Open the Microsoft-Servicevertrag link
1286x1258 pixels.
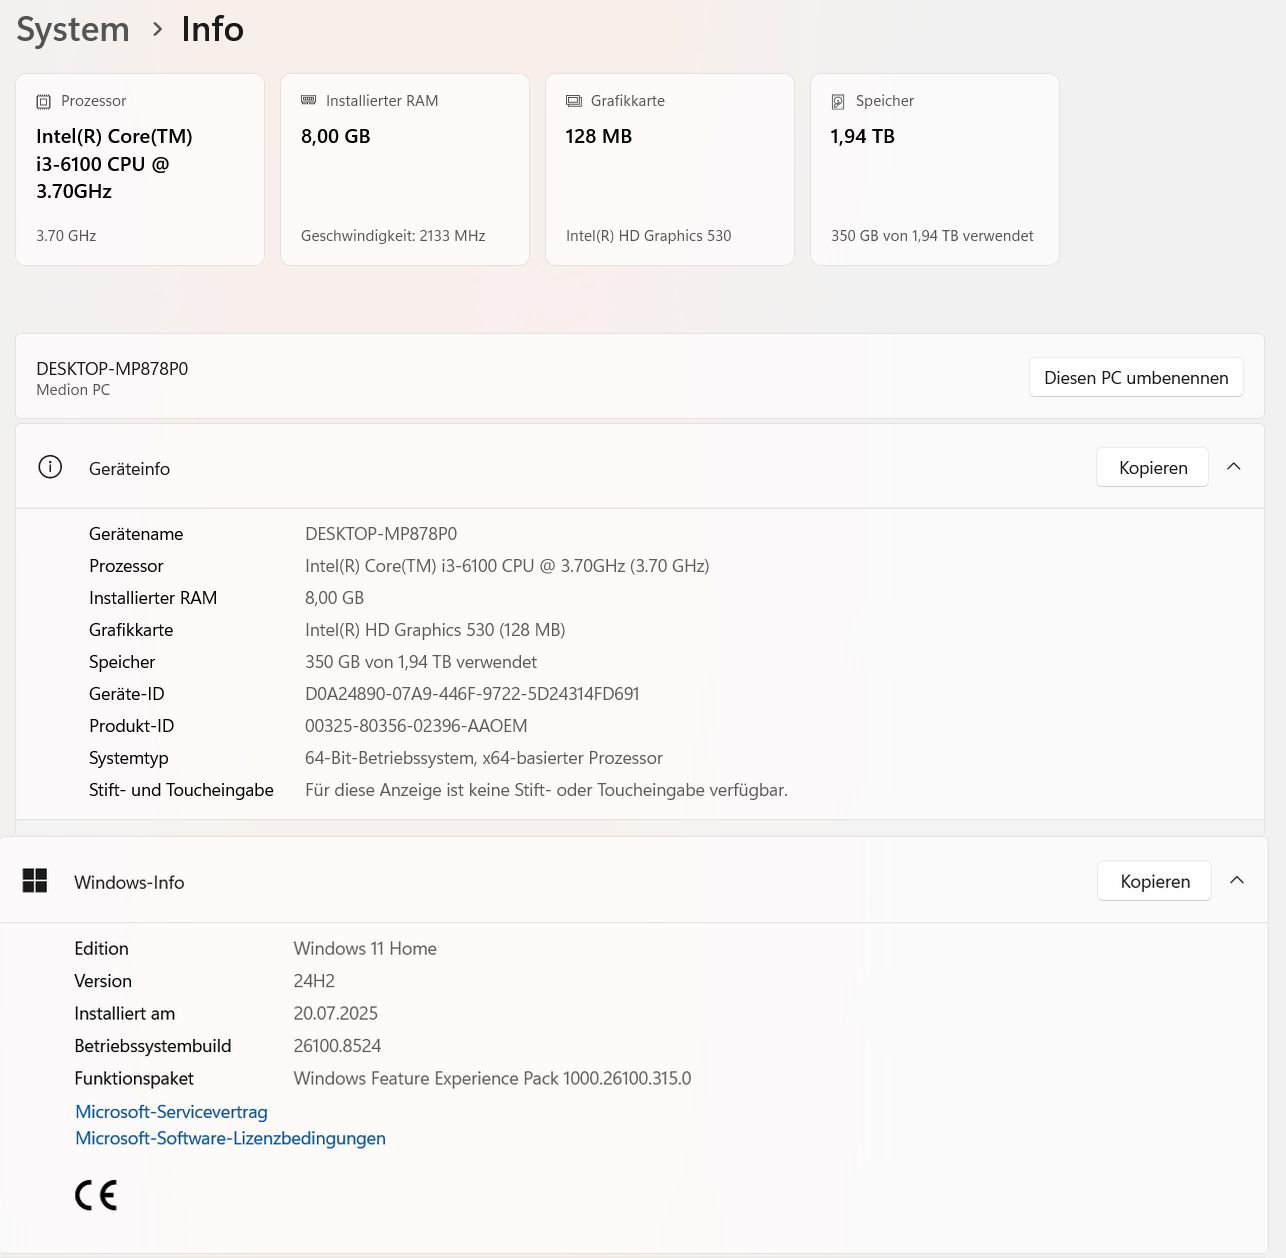(x=171, y=1112)
